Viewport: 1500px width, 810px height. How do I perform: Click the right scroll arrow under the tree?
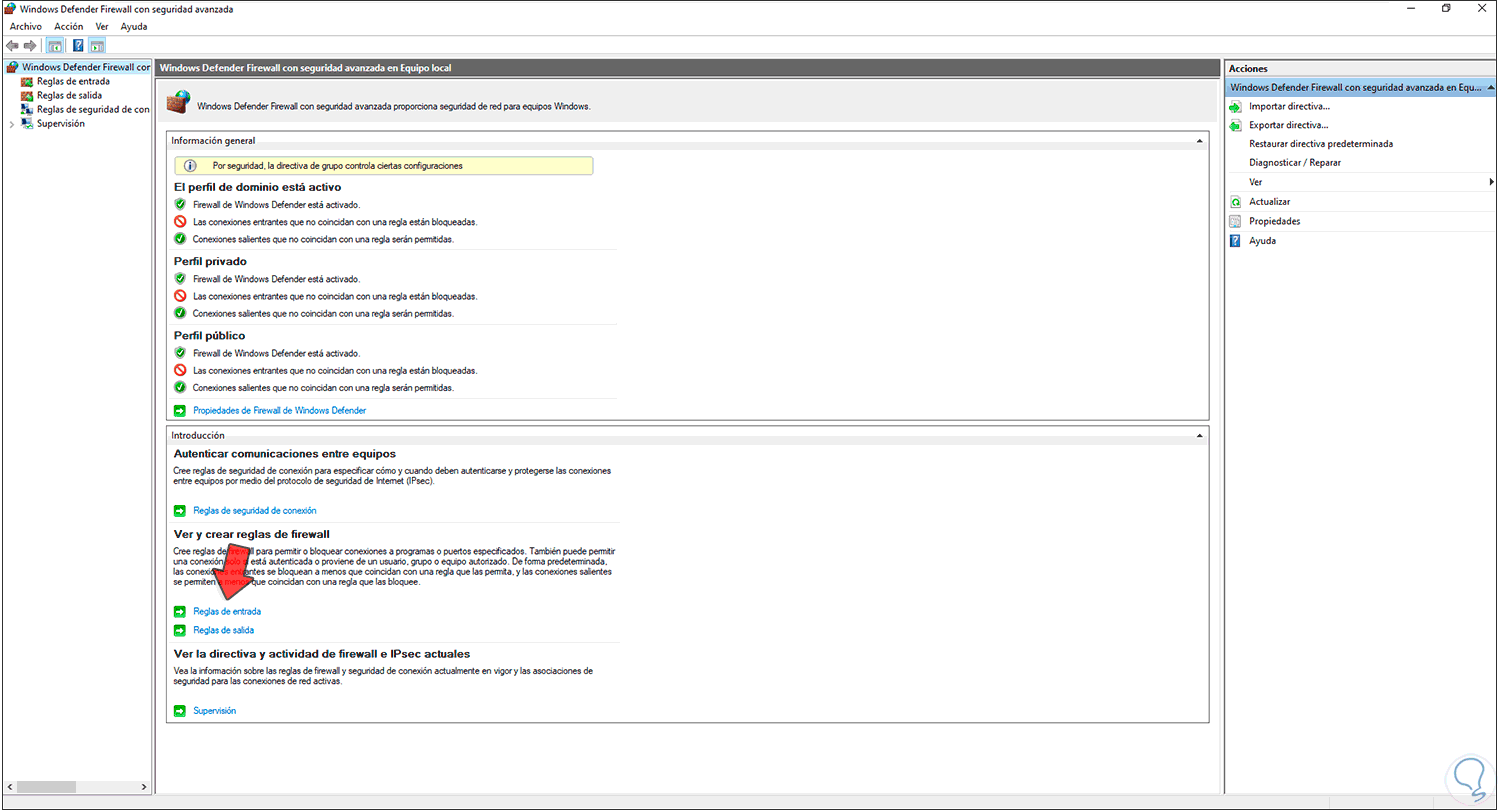tap(145, 787)
